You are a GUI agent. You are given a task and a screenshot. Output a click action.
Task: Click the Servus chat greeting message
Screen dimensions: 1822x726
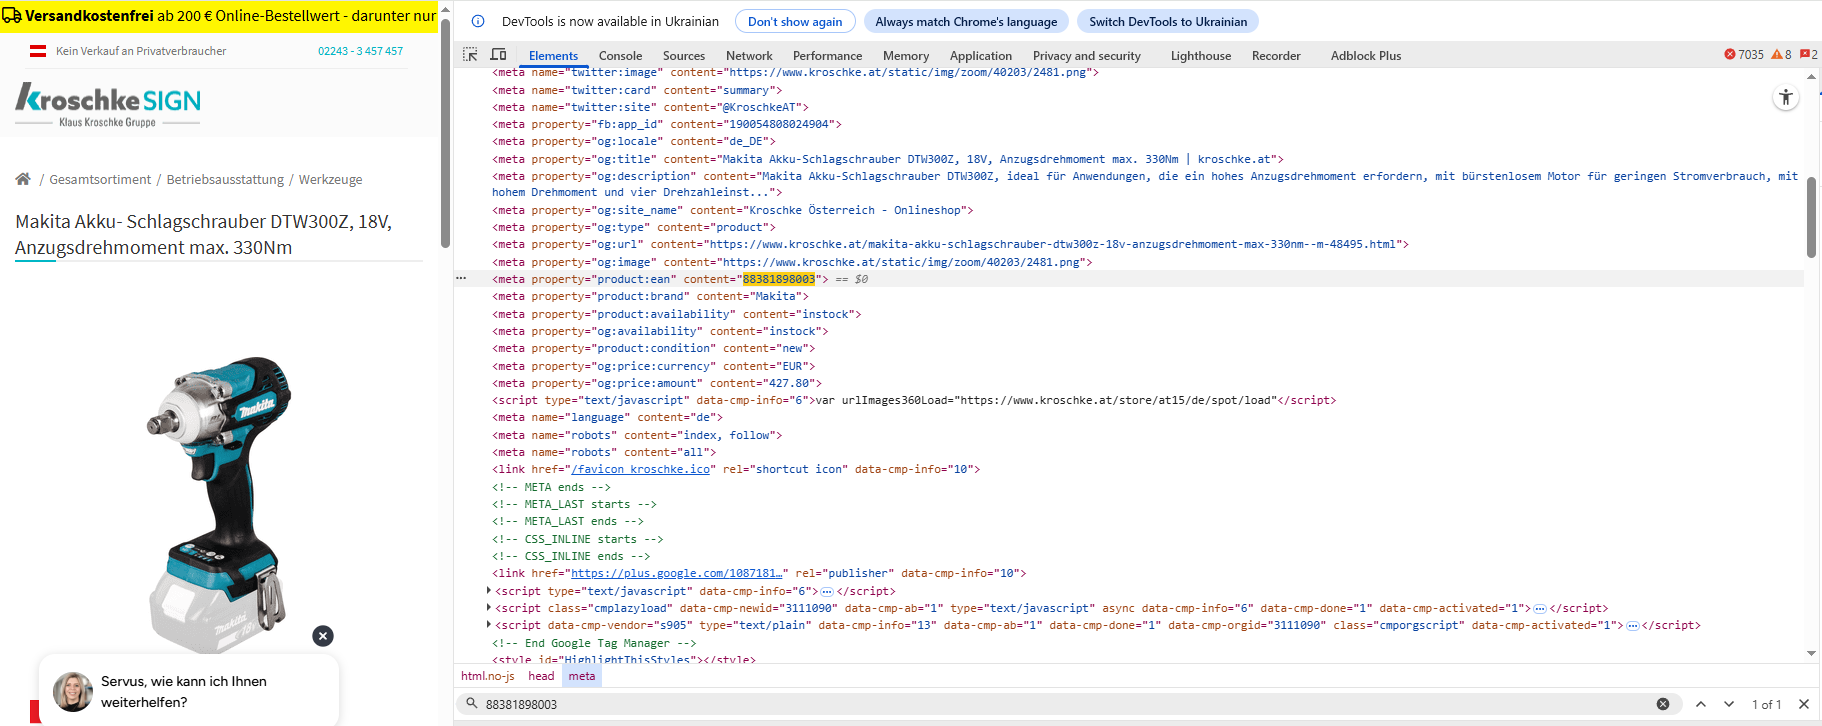click(x=184, y=692)
